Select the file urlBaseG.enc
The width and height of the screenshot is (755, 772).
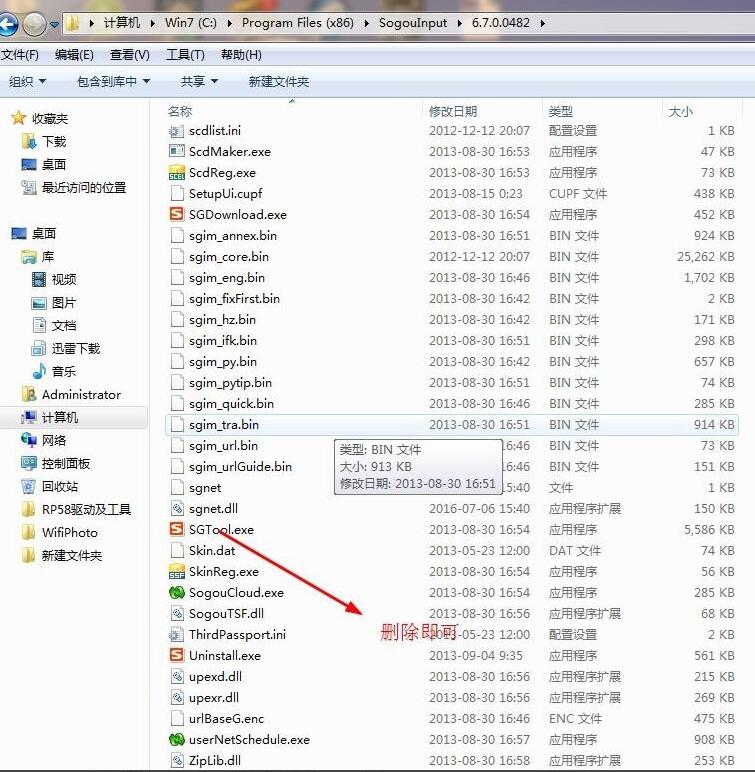click(452, 718)
